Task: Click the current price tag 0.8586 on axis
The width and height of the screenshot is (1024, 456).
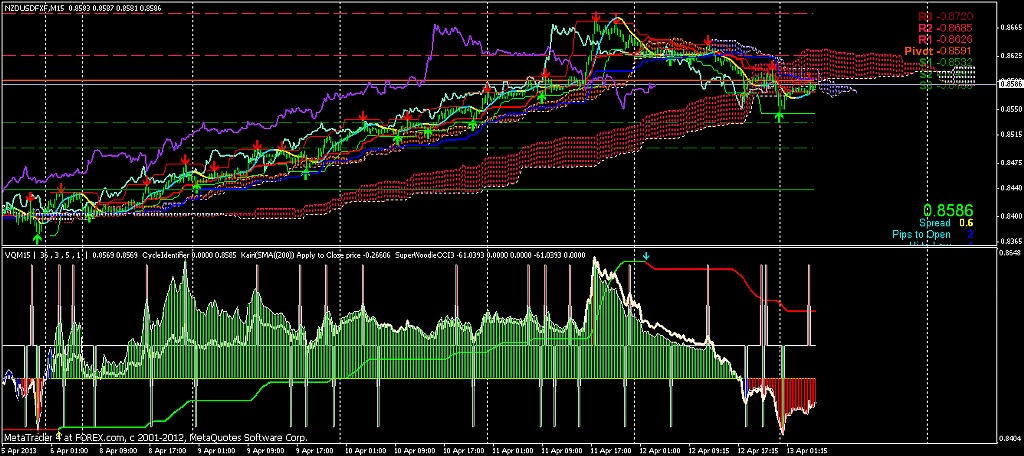Action: coord(1010,84)
